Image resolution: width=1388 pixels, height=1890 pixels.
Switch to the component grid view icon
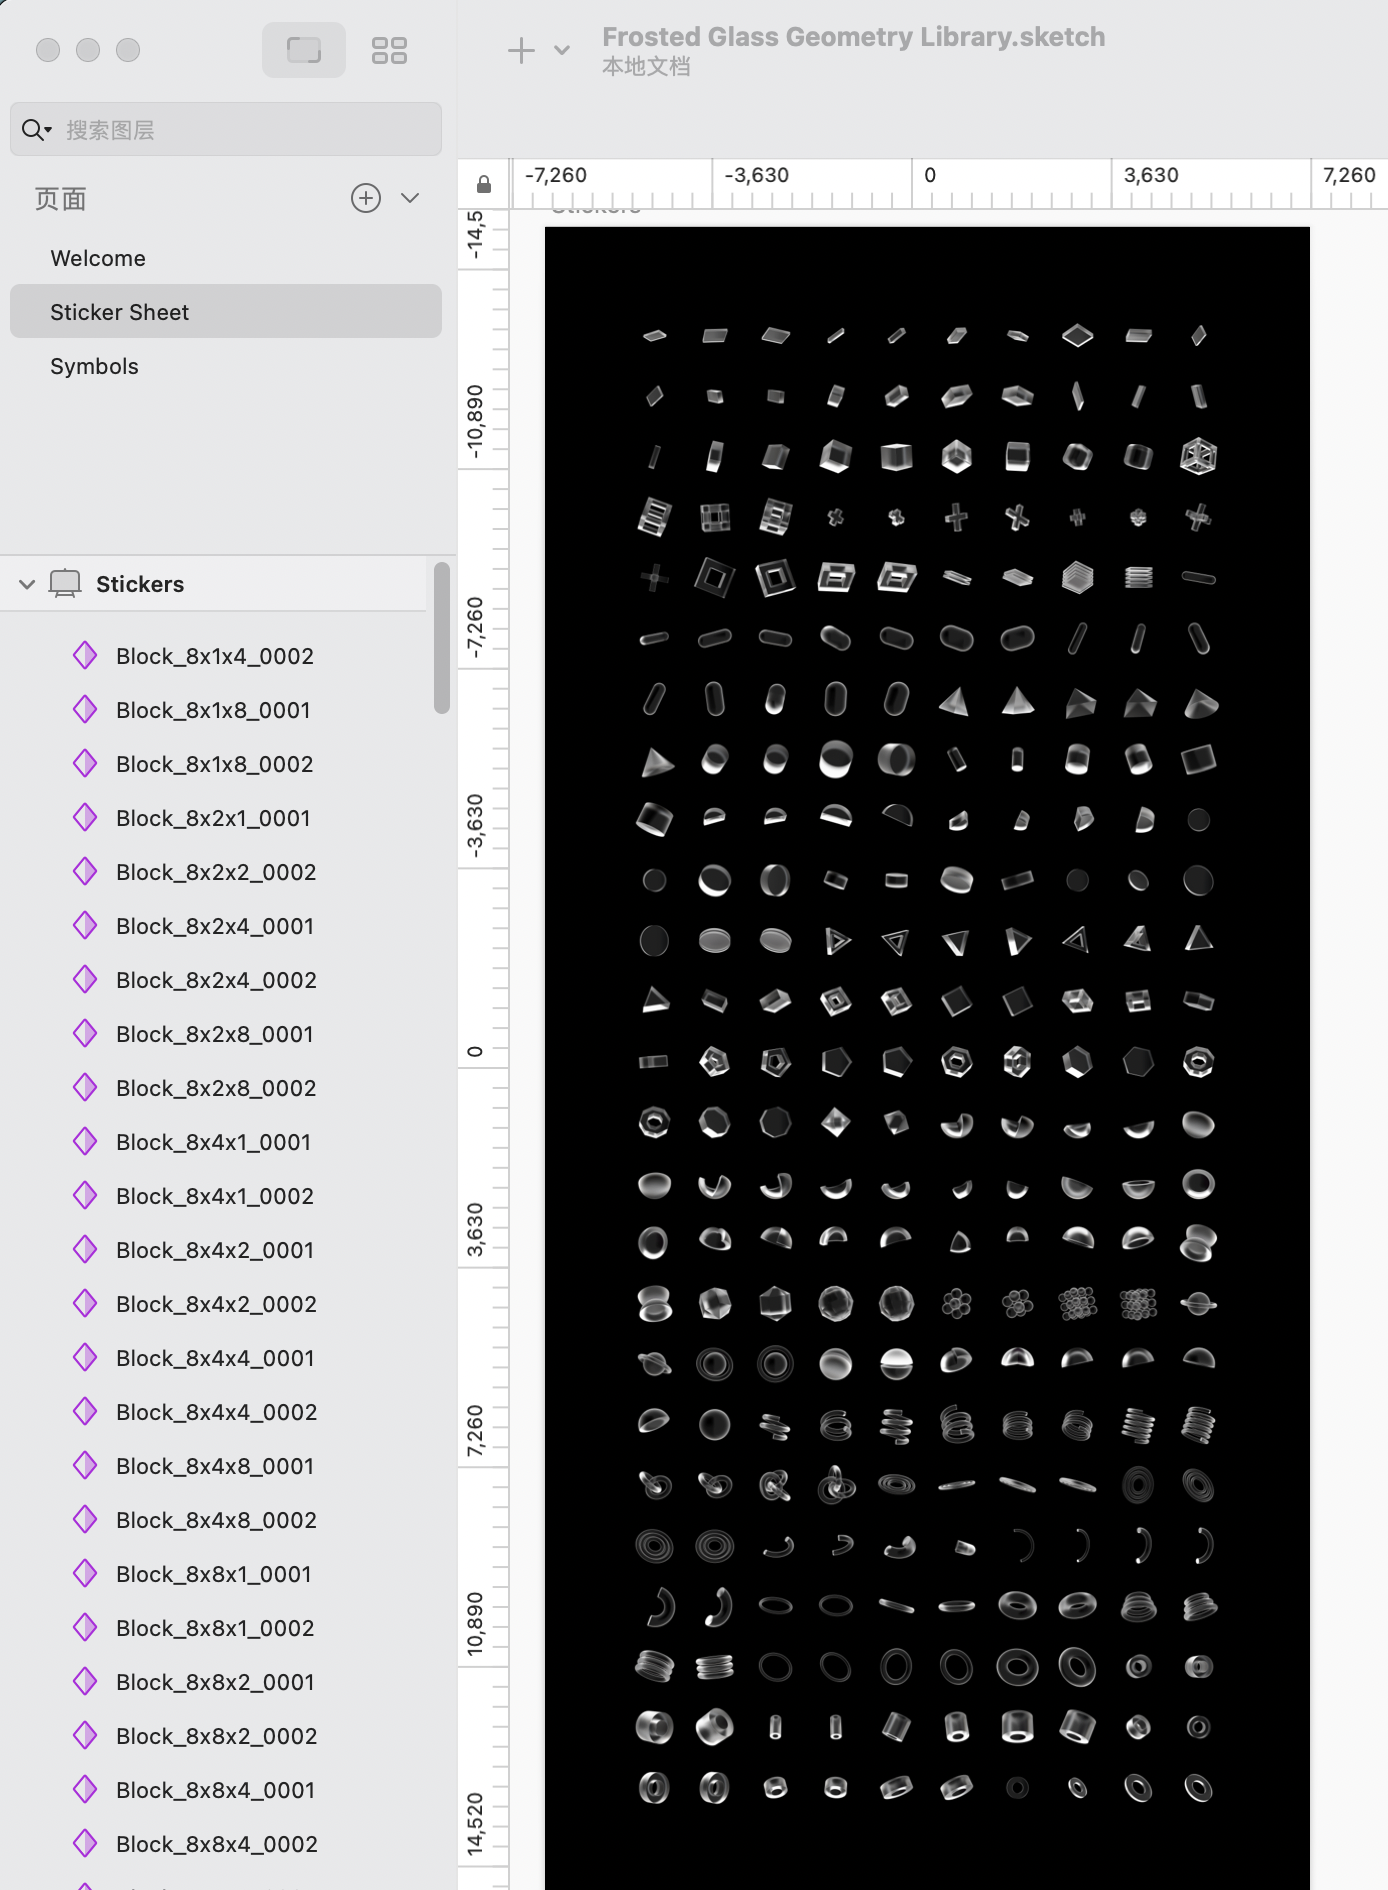pyautogui.click(x=390, y=49)
